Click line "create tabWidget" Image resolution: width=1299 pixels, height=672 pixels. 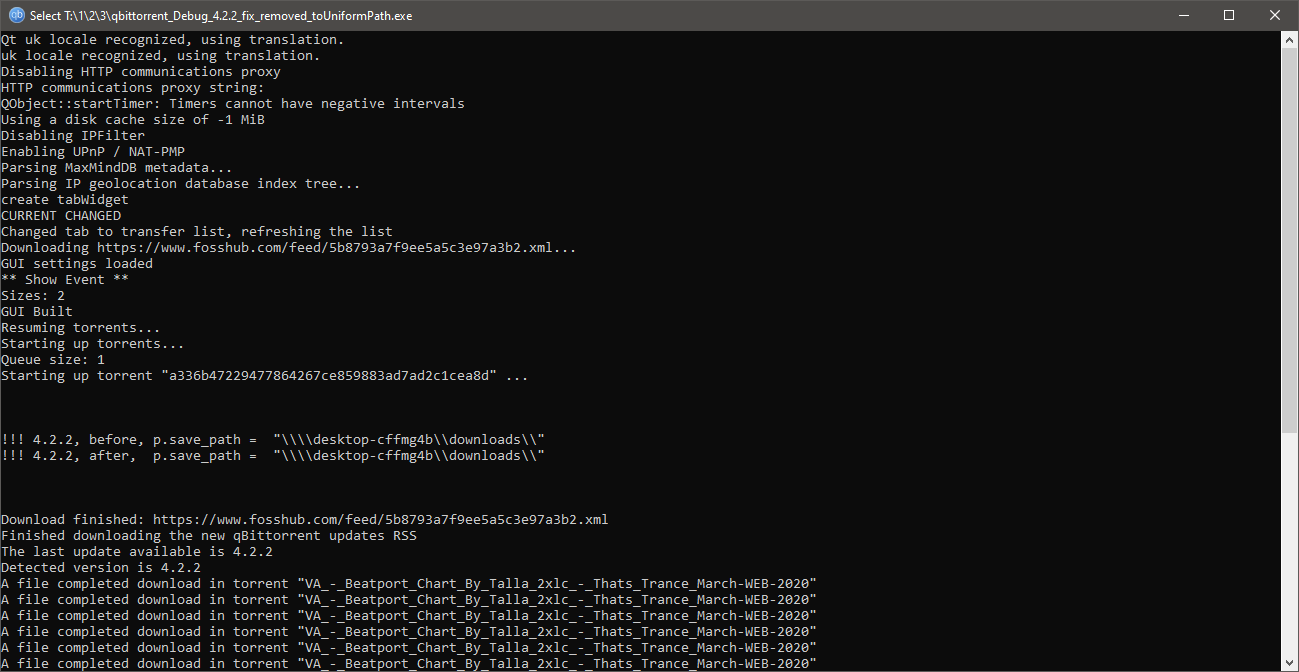coord(65,200)
